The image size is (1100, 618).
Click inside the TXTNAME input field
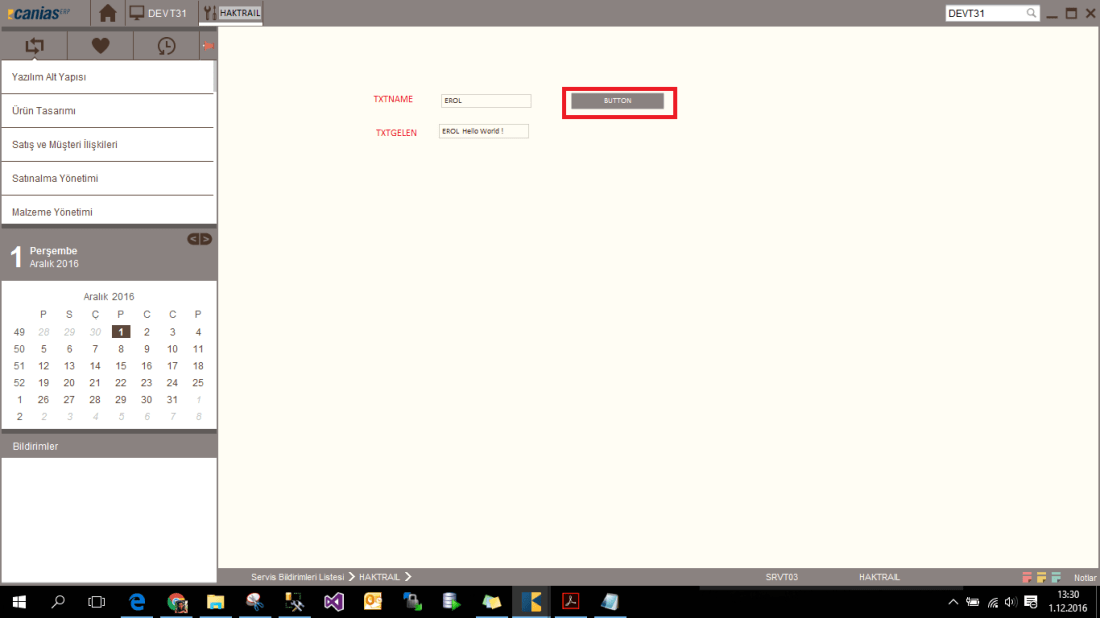point(485,100)
